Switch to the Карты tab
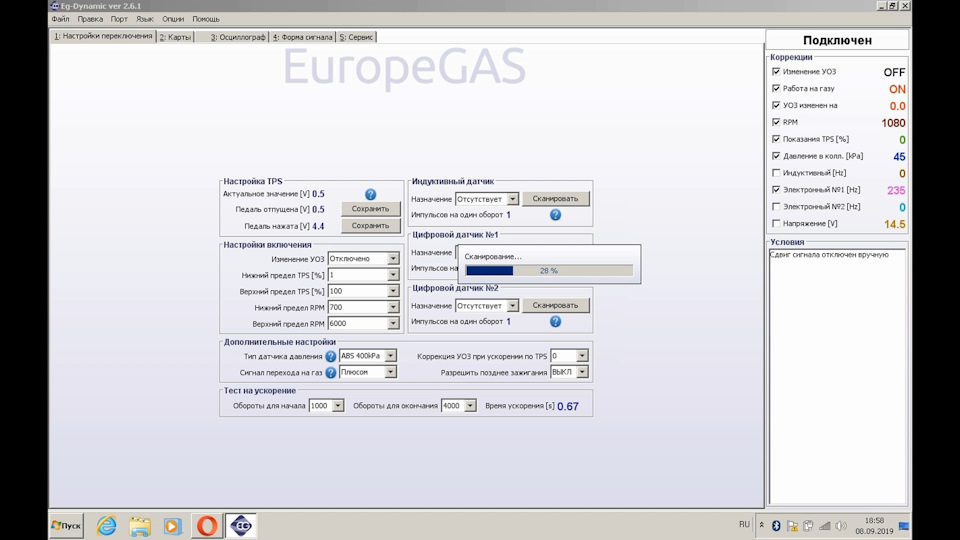Viewport: 960px width, 540px height. tap(175, 37)
